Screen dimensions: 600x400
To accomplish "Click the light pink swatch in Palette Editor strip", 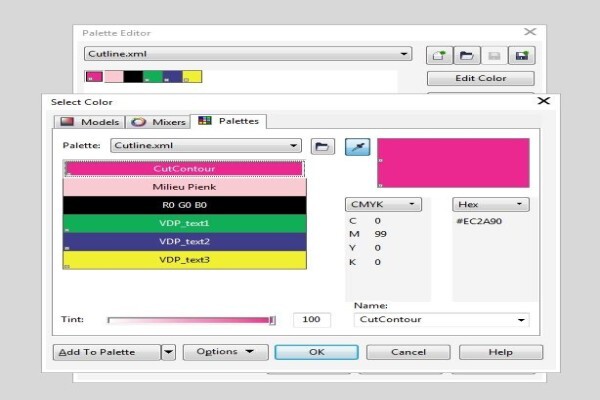I will [x=114, y=77].
